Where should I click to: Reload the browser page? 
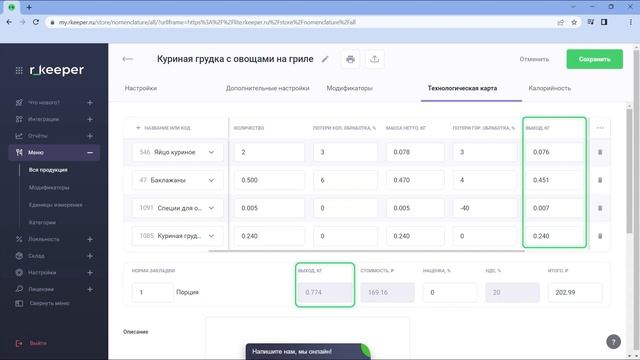tap(36, 22)
